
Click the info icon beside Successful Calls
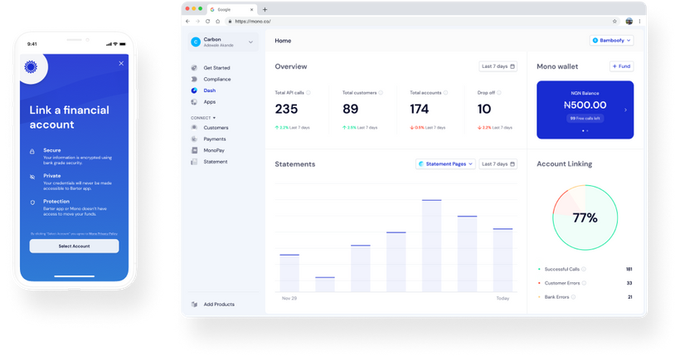pos(584,269)
